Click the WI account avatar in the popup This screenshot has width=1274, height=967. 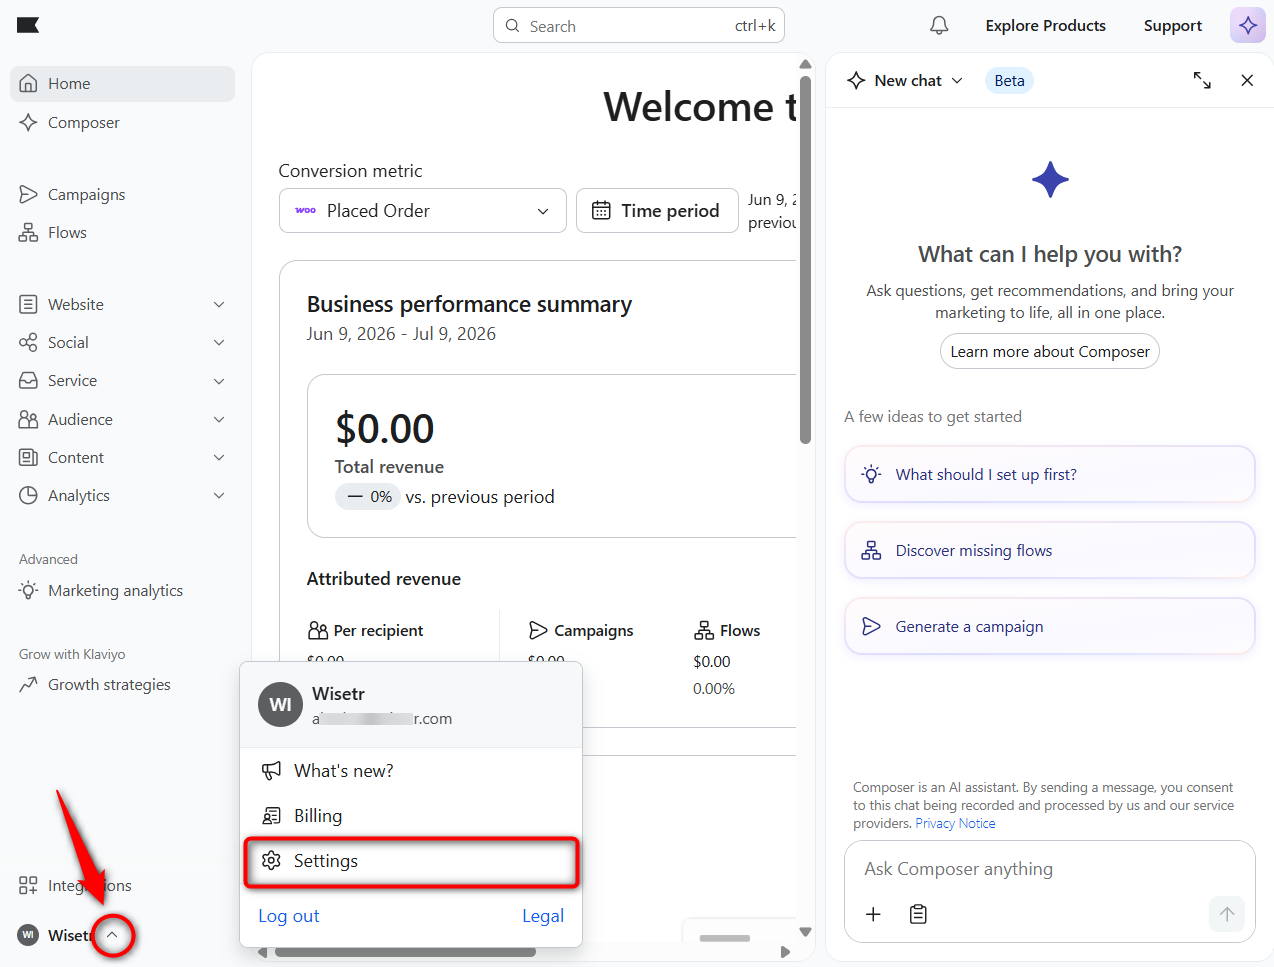point(280,705)
